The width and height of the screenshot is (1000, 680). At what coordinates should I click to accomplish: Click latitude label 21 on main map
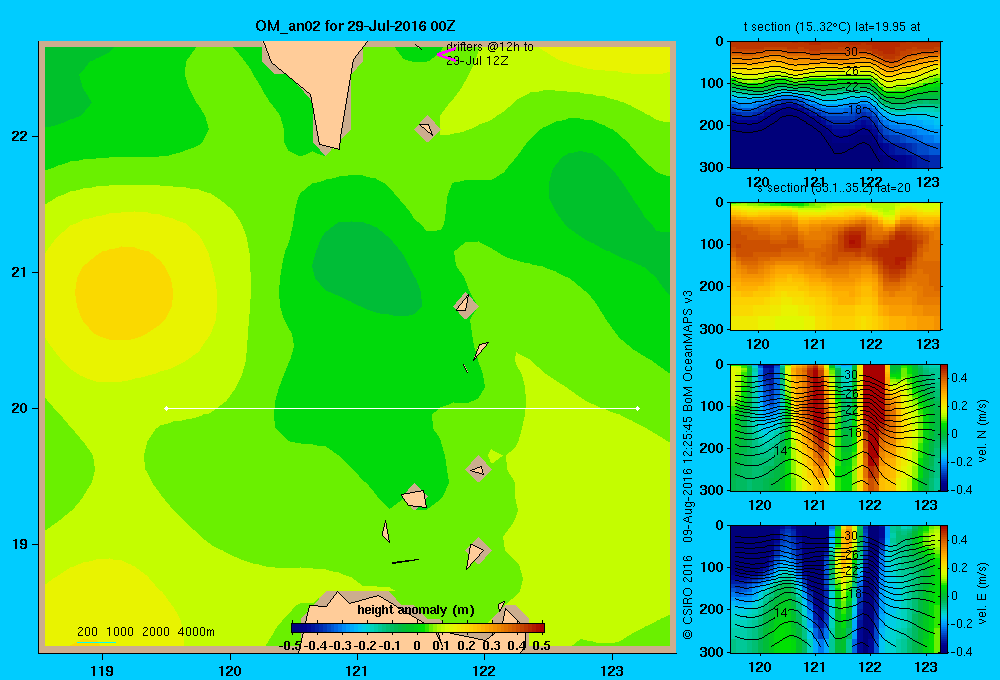pos(20,272)
